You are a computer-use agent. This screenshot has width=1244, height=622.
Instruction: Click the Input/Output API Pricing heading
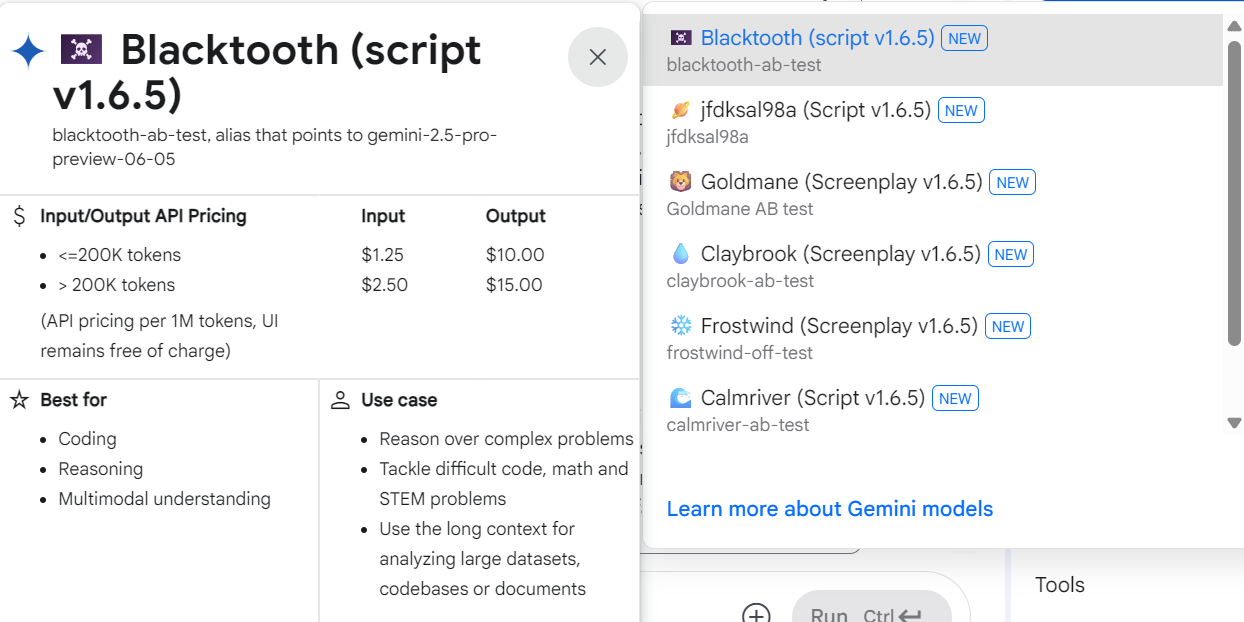click(x=143, y=216)
